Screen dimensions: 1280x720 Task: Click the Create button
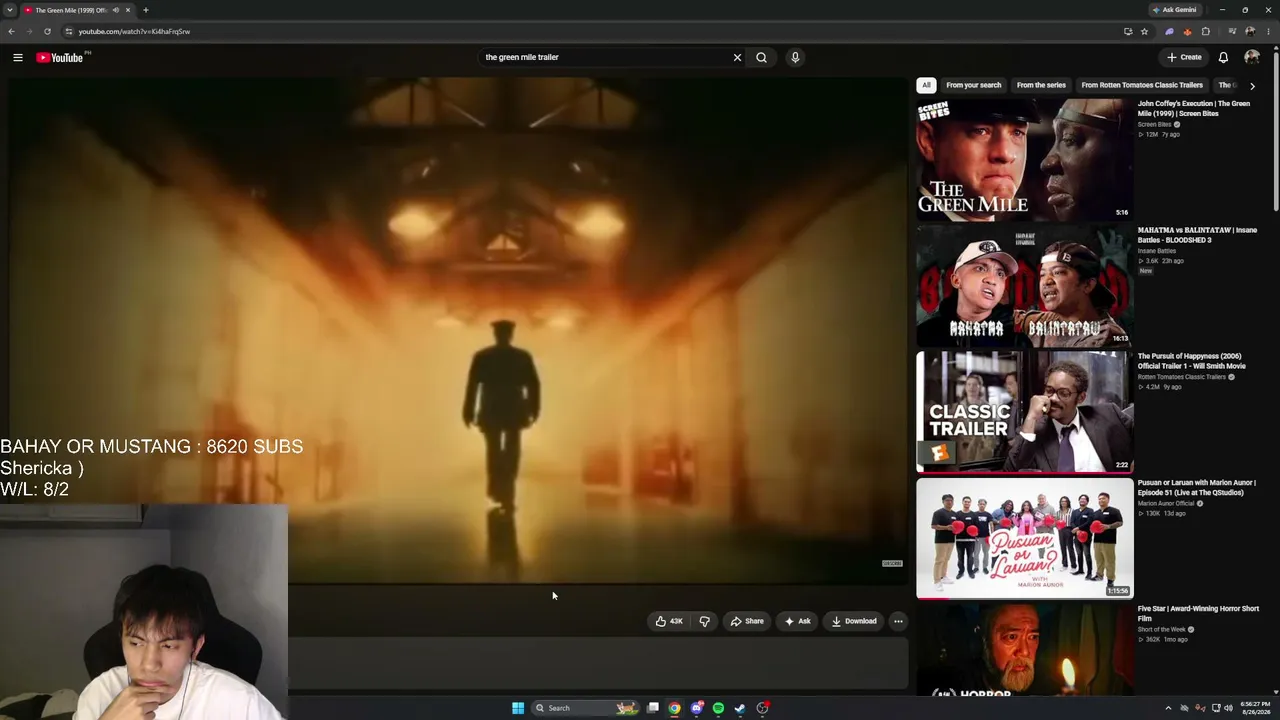[1184, 57]
